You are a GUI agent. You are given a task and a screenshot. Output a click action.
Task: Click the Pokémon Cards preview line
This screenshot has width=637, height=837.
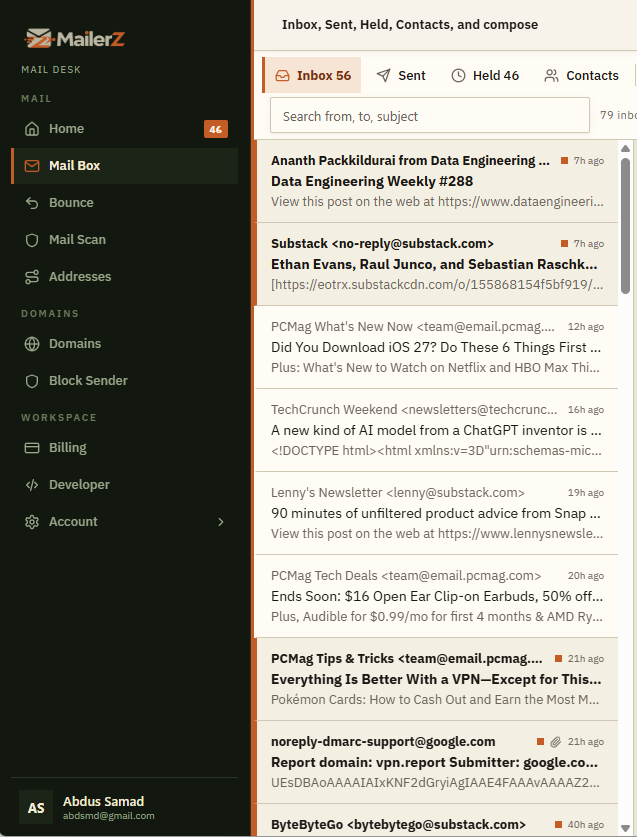[x=435, y=700]
